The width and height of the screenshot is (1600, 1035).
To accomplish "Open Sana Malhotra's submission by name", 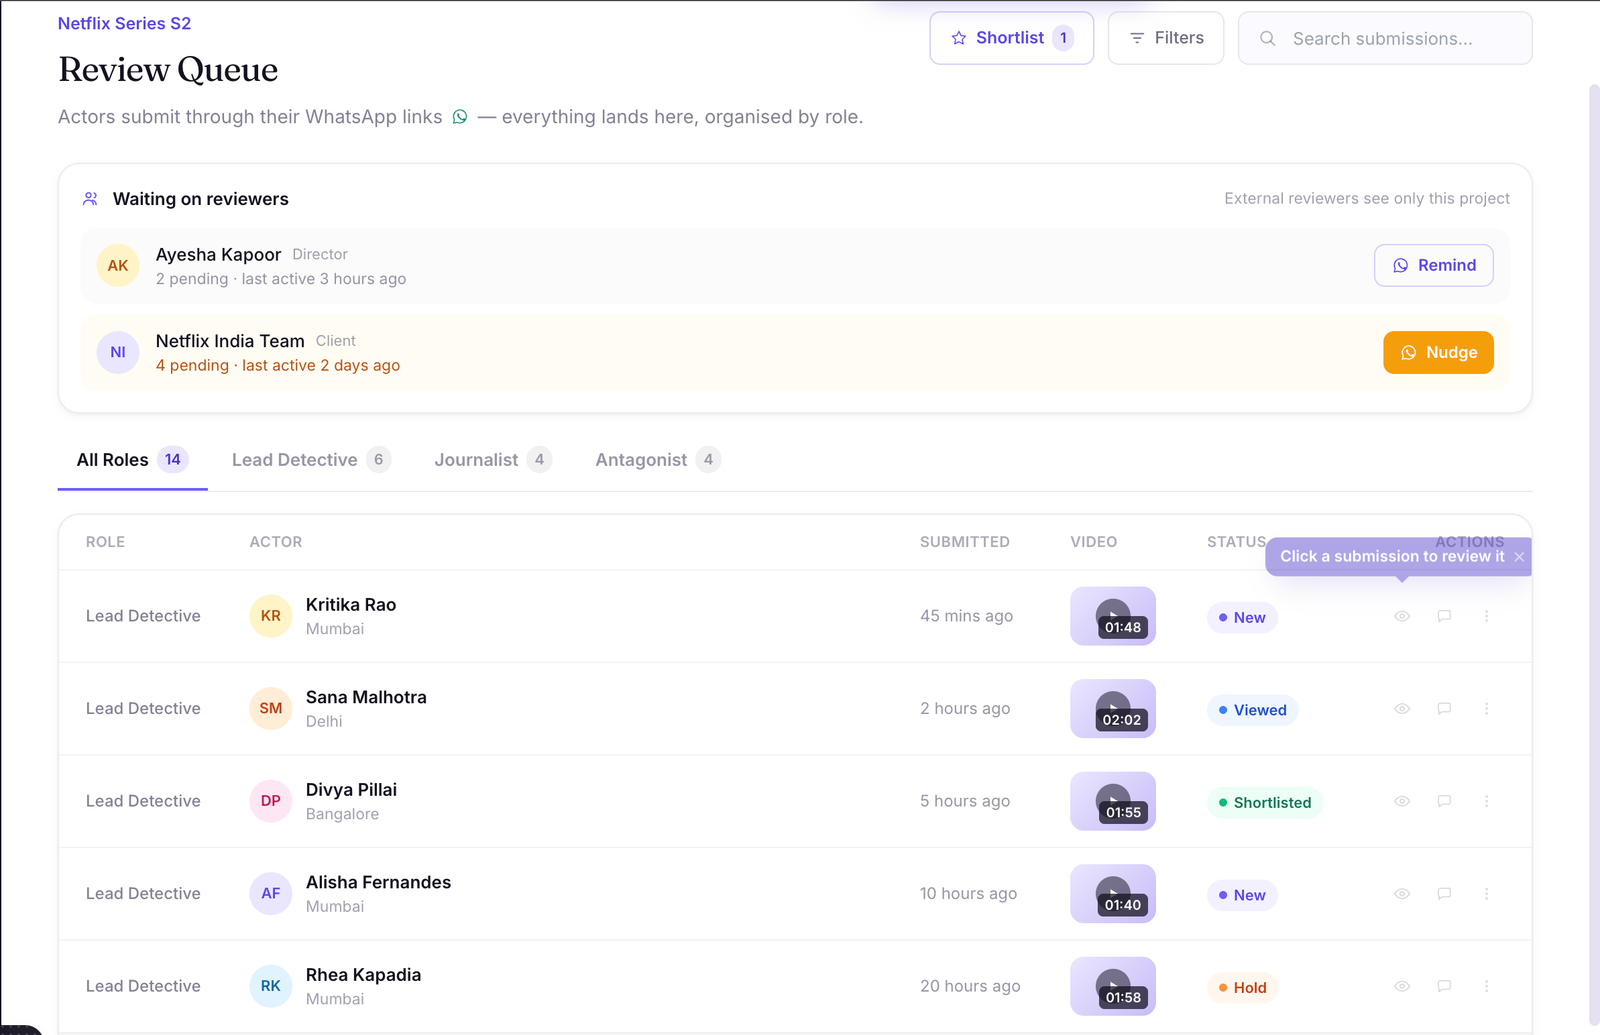I will [x=366, y=697].
